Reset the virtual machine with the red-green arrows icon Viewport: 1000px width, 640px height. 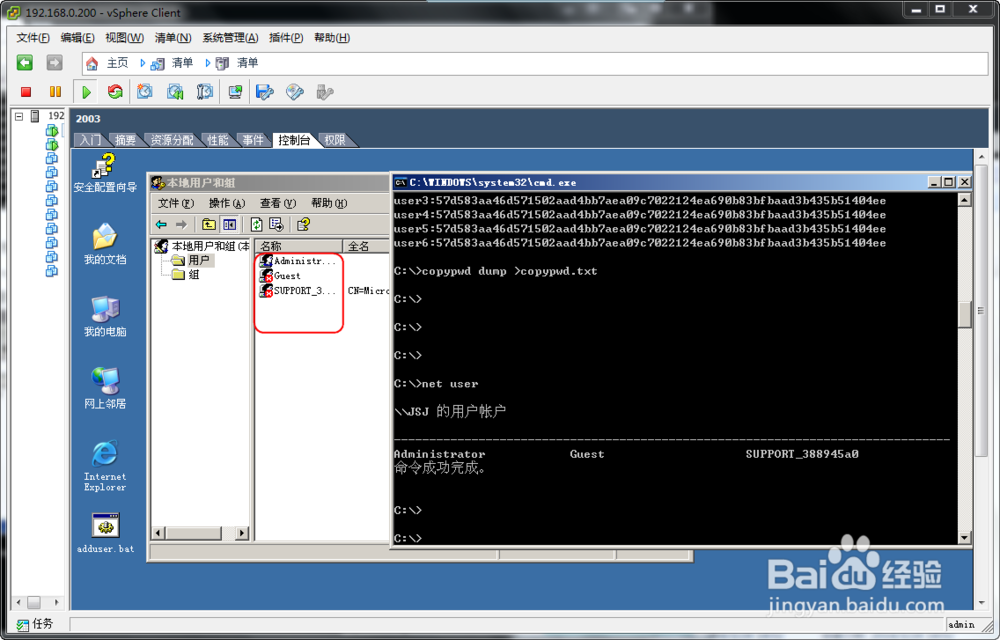pyautogui.click(x=115, y=92)
